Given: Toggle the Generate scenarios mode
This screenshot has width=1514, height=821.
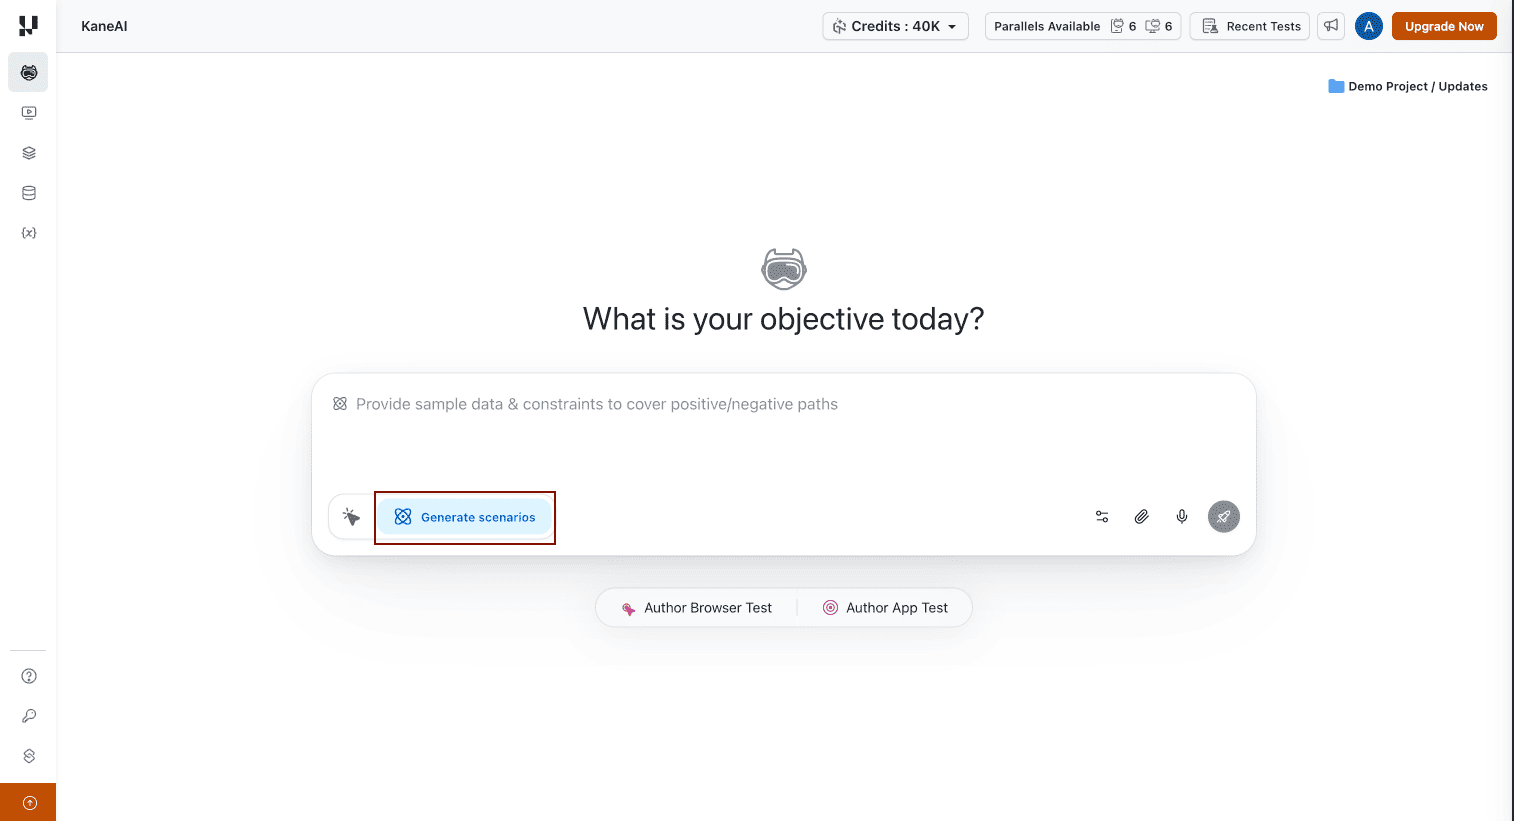Looking at the screenshot, I should click(x=465, y=517).
